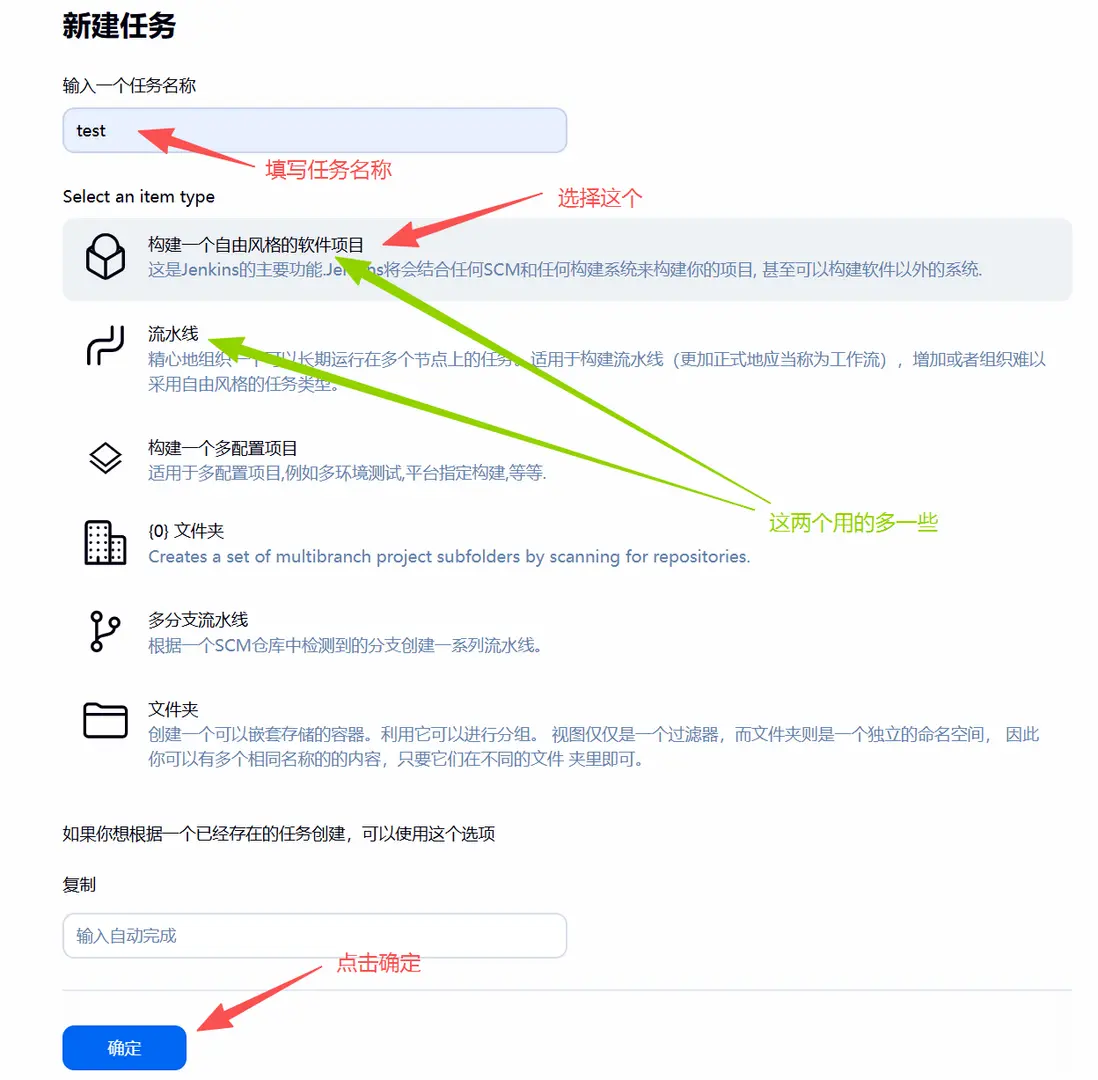Choose the 文件夹 item type title

[173, 709]
